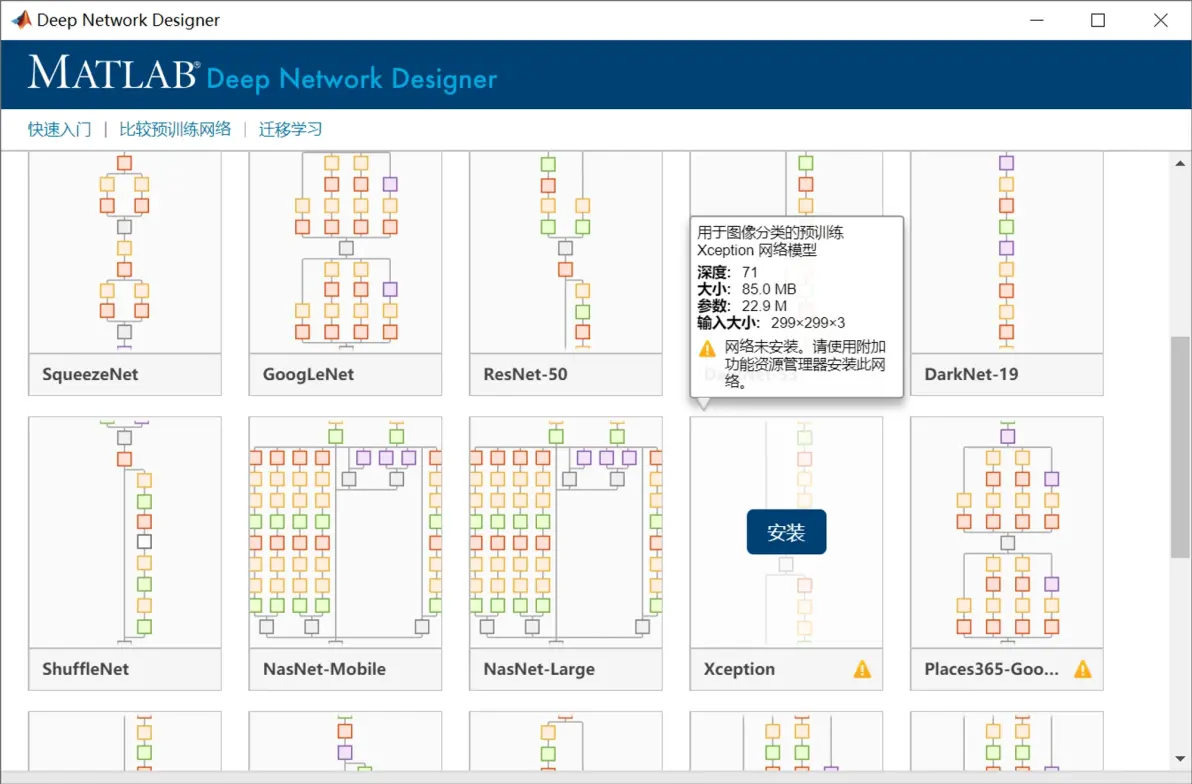Click the Xception name label
Screen dimensions: 1192x784
point(739,669)
